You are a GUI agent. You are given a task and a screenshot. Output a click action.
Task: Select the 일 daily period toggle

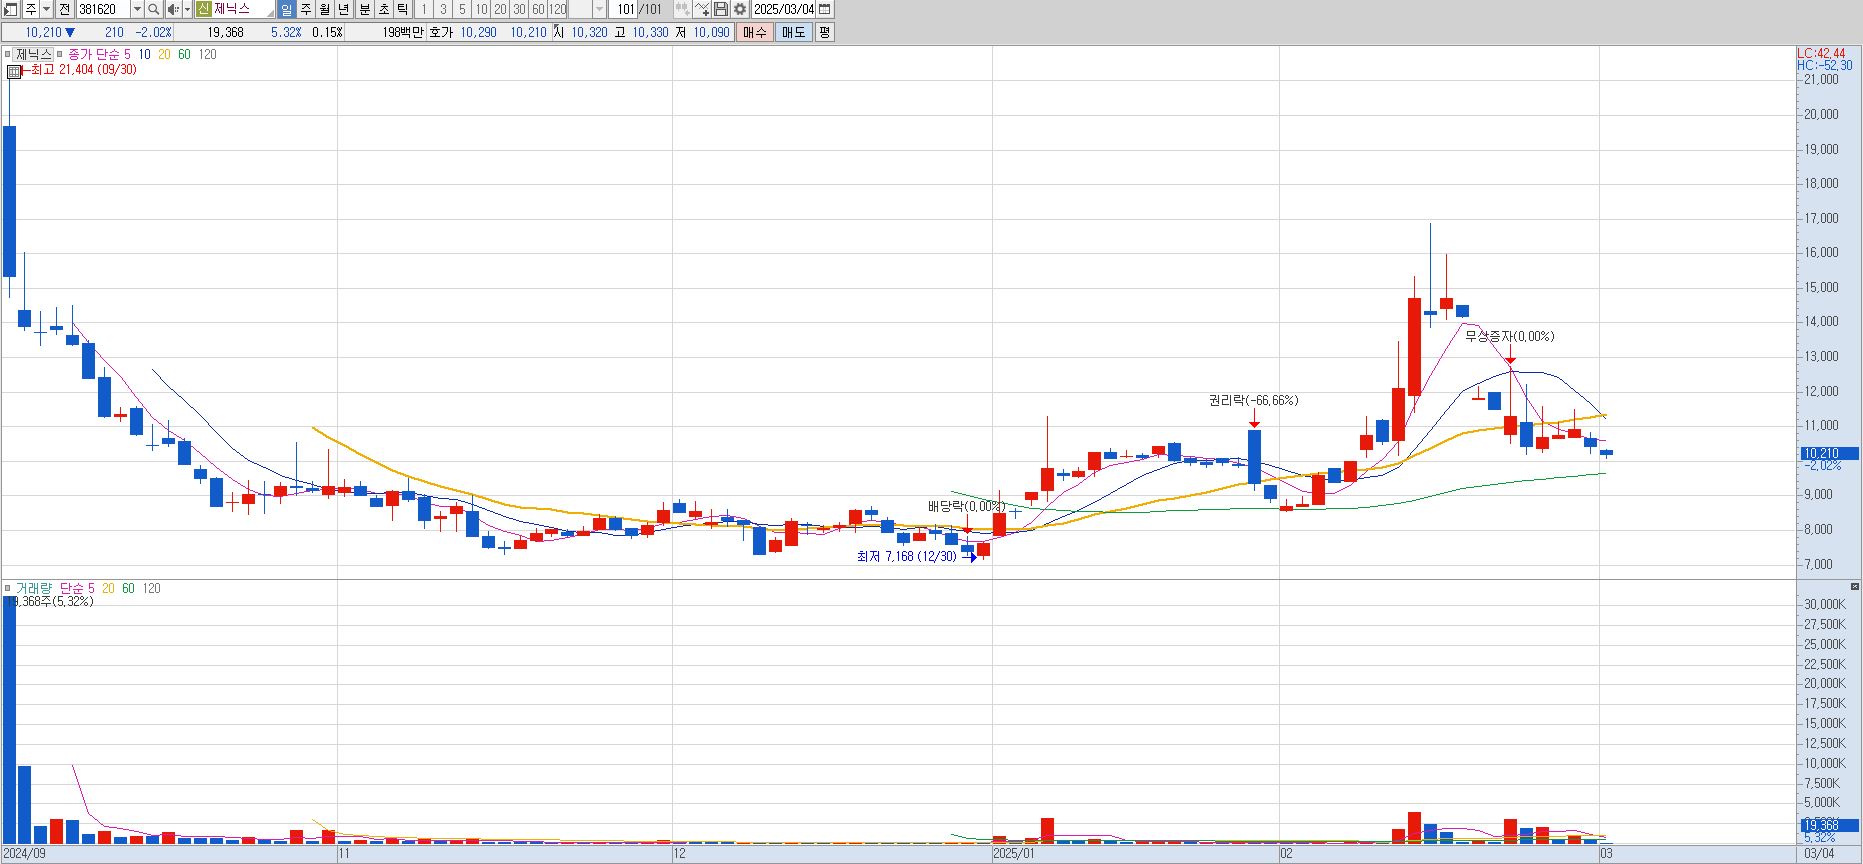click(287, 9)
